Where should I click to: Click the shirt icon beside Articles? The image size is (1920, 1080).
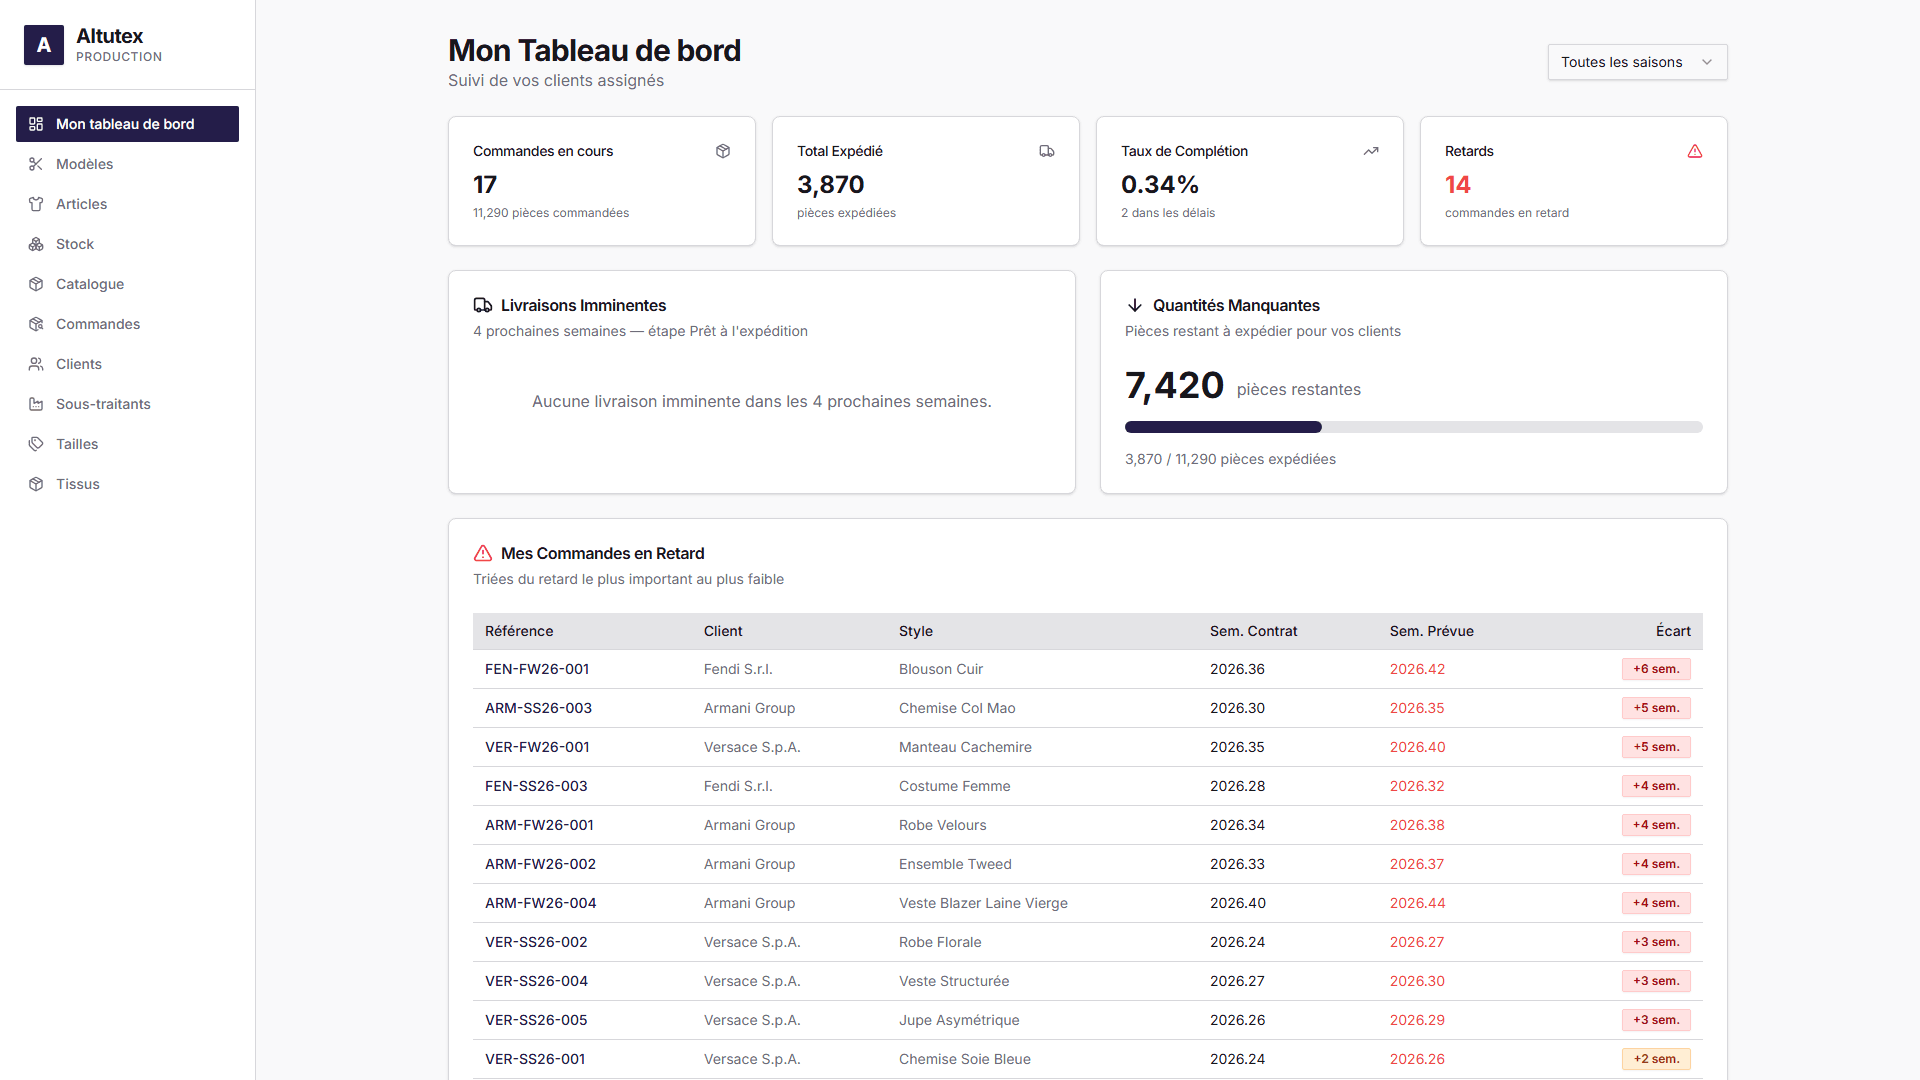[x=36, y=204]
